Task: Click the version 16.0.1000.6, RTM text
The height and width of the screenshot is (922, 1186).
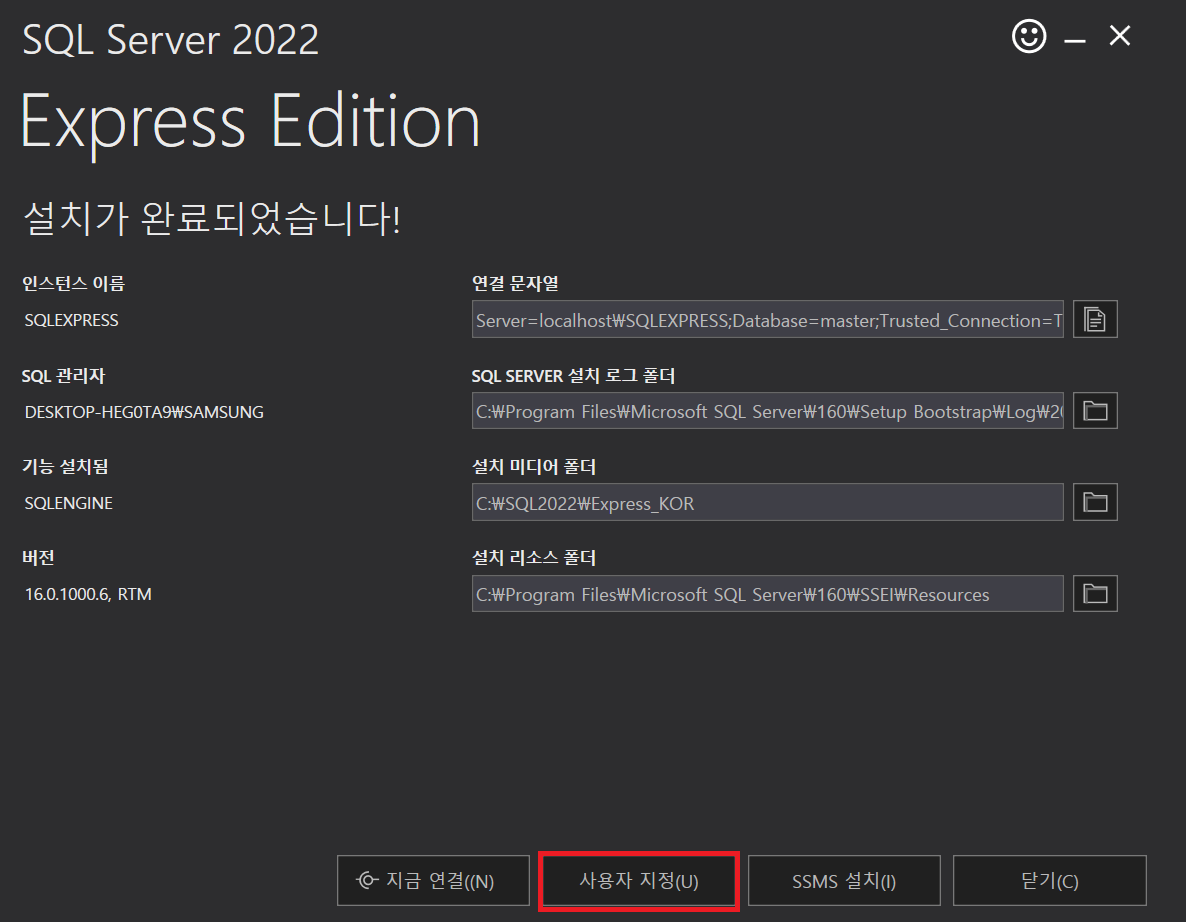Action: click(88, 594)
